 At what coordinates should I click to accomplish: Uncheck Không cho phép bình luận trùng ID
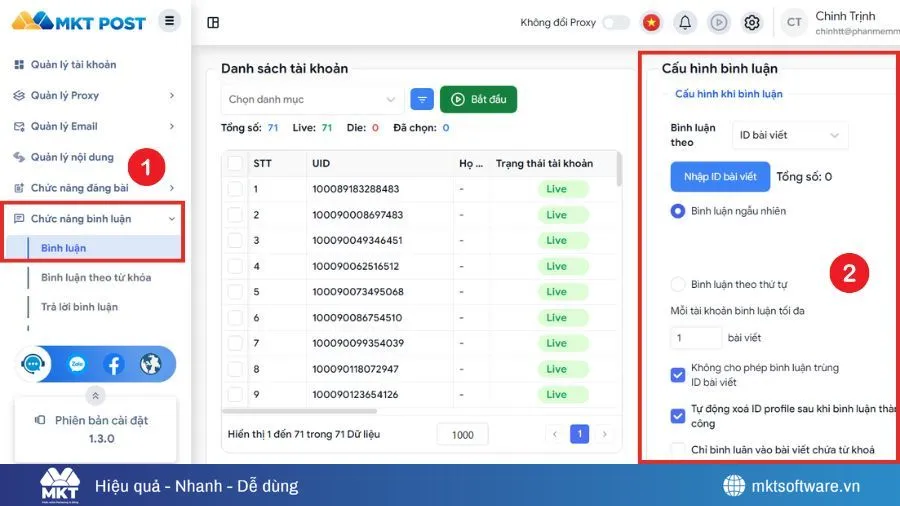[678, 375]
